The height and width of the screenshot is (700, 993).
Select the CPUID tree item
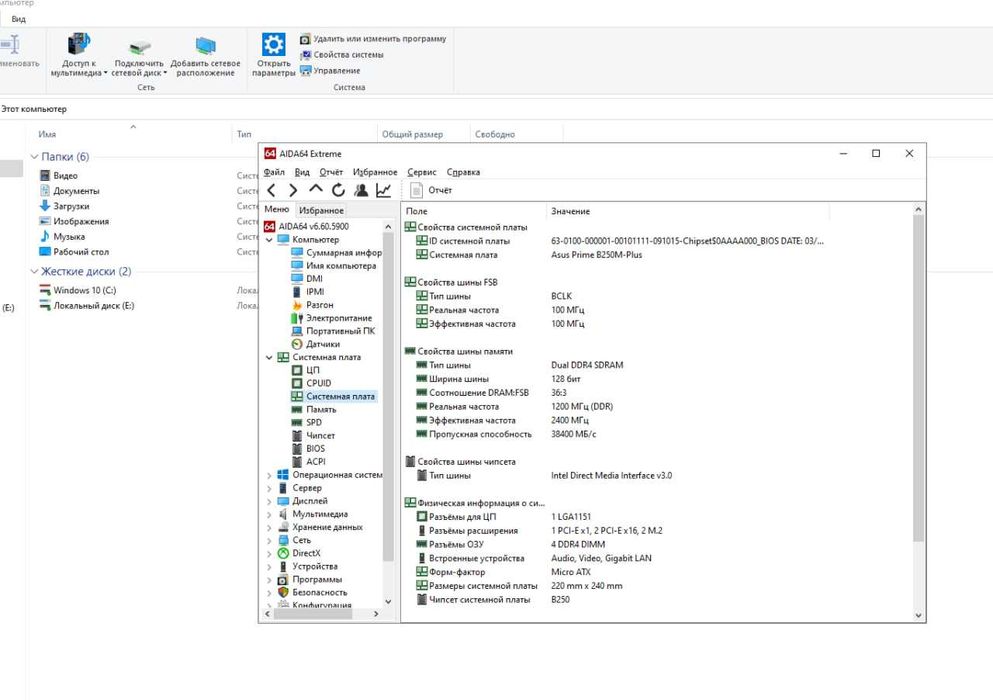312,383
